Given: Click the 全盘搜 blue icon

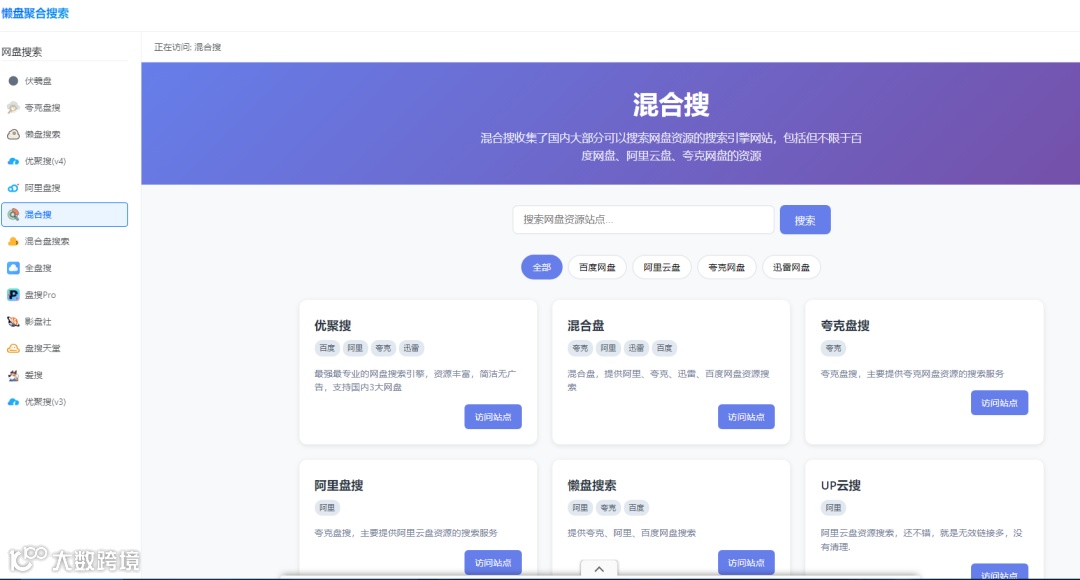Looking at the screenshot, I should (x=13, y=268).
